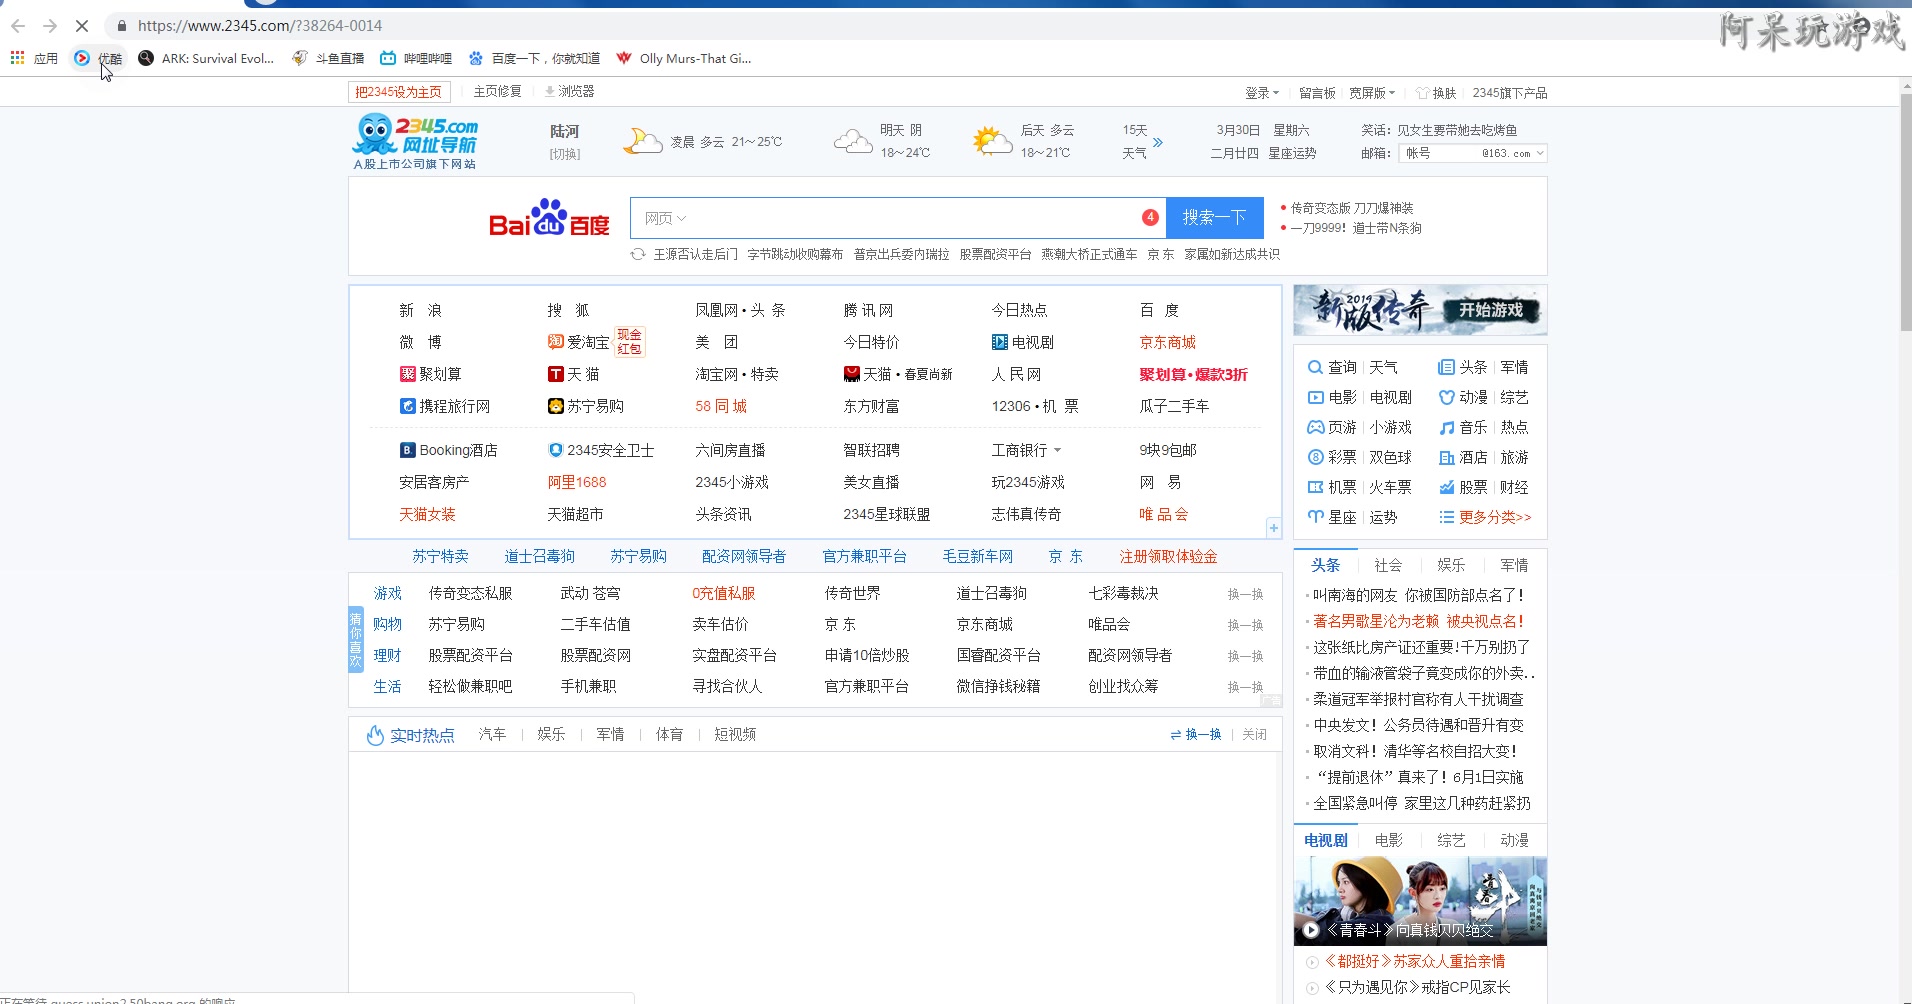
Task: Click the red notification badge 4
Action: pos(1150,217)
